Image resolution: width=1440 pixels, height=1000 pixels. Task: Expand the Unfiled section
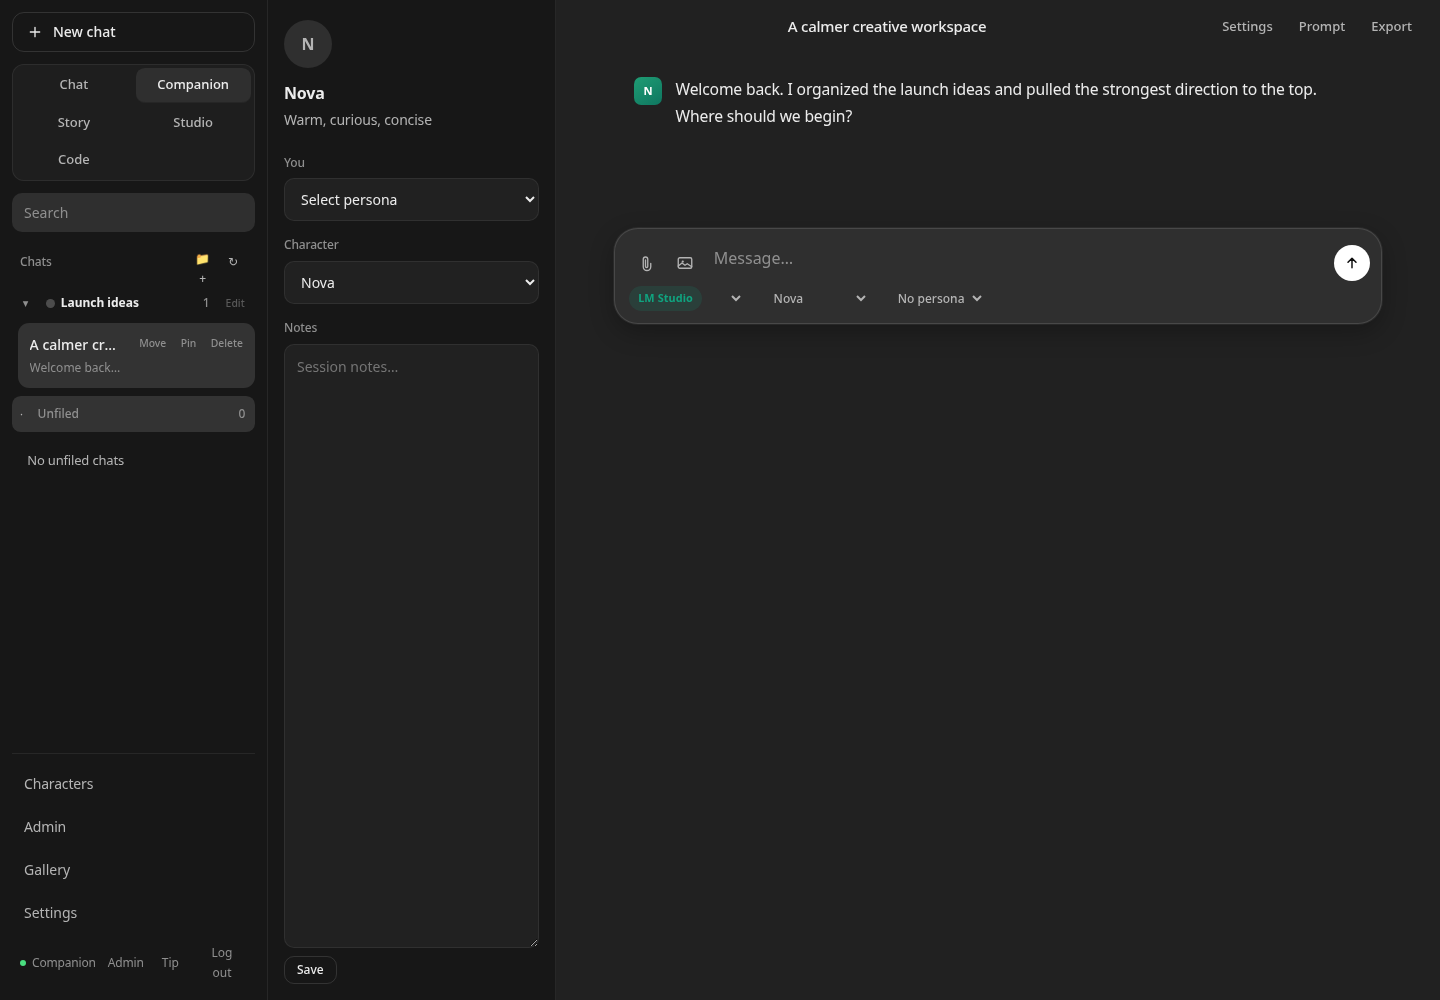pos(133,414)
